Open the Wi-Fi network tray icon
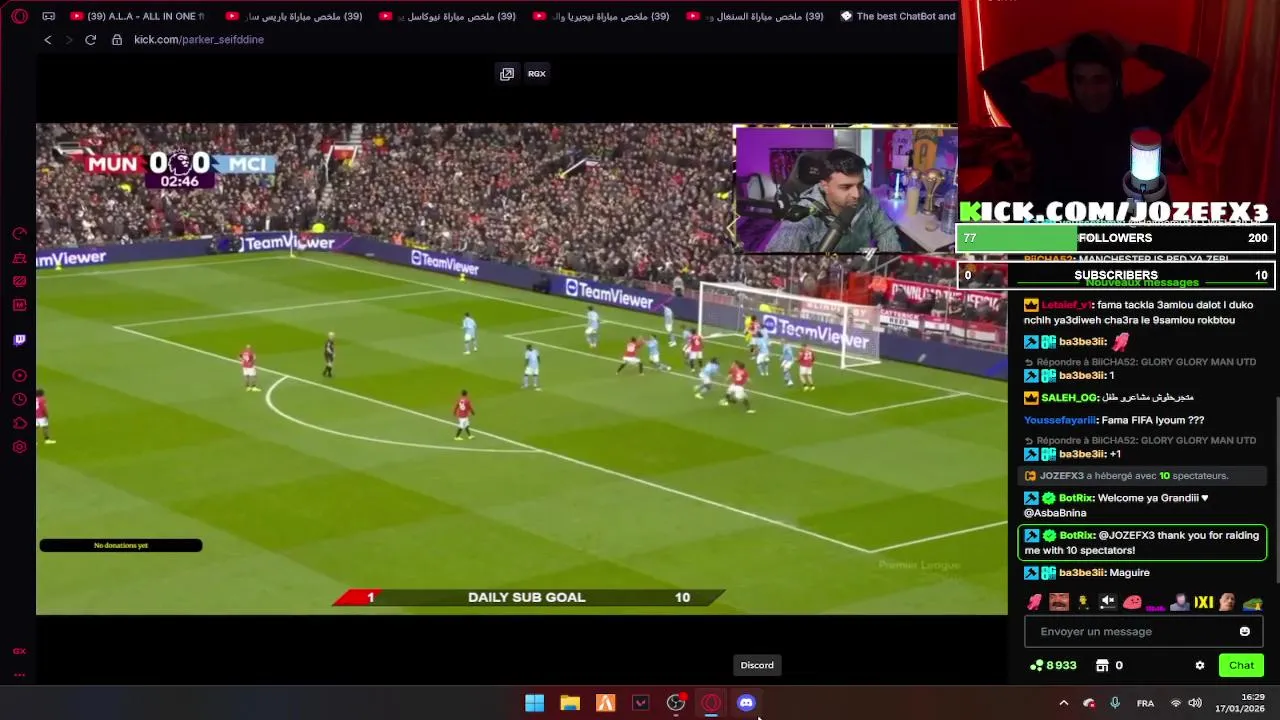This screenshot has width=1280, height=720. click(1176, 704)
